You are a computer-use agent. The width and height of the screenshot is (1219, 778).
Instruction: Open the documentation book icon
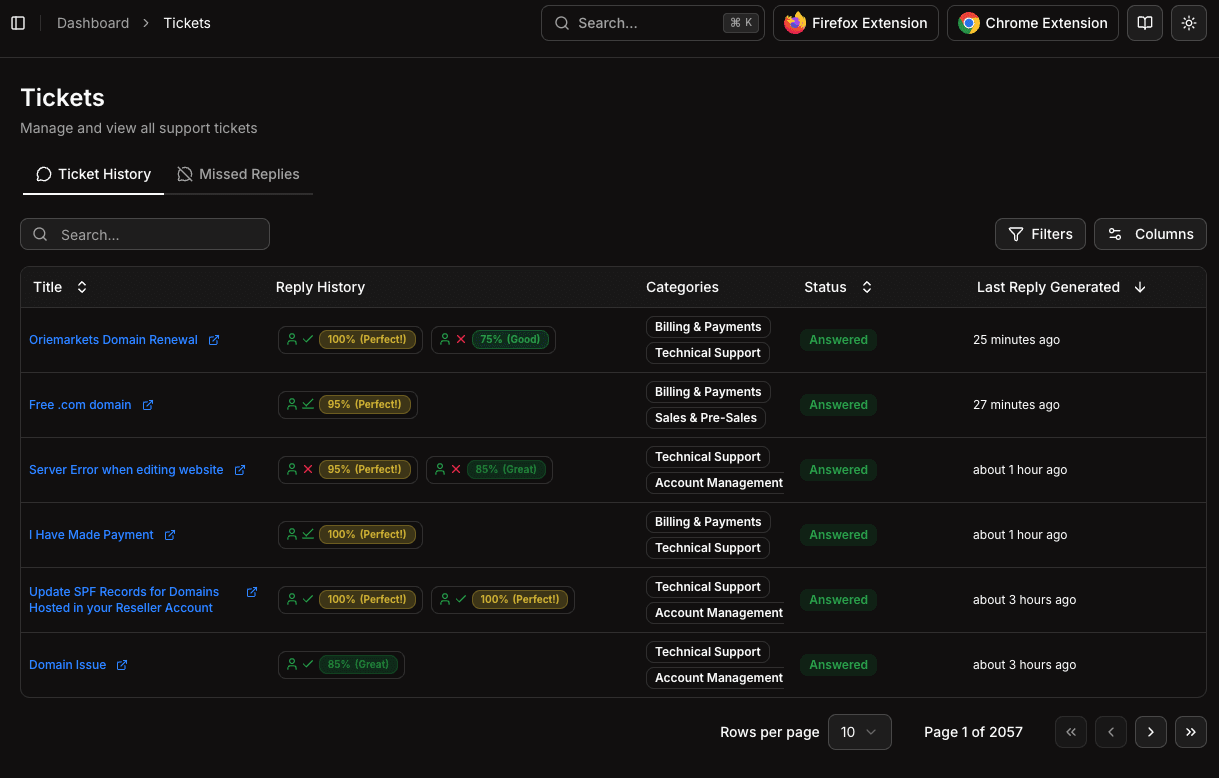point(1145,23)
